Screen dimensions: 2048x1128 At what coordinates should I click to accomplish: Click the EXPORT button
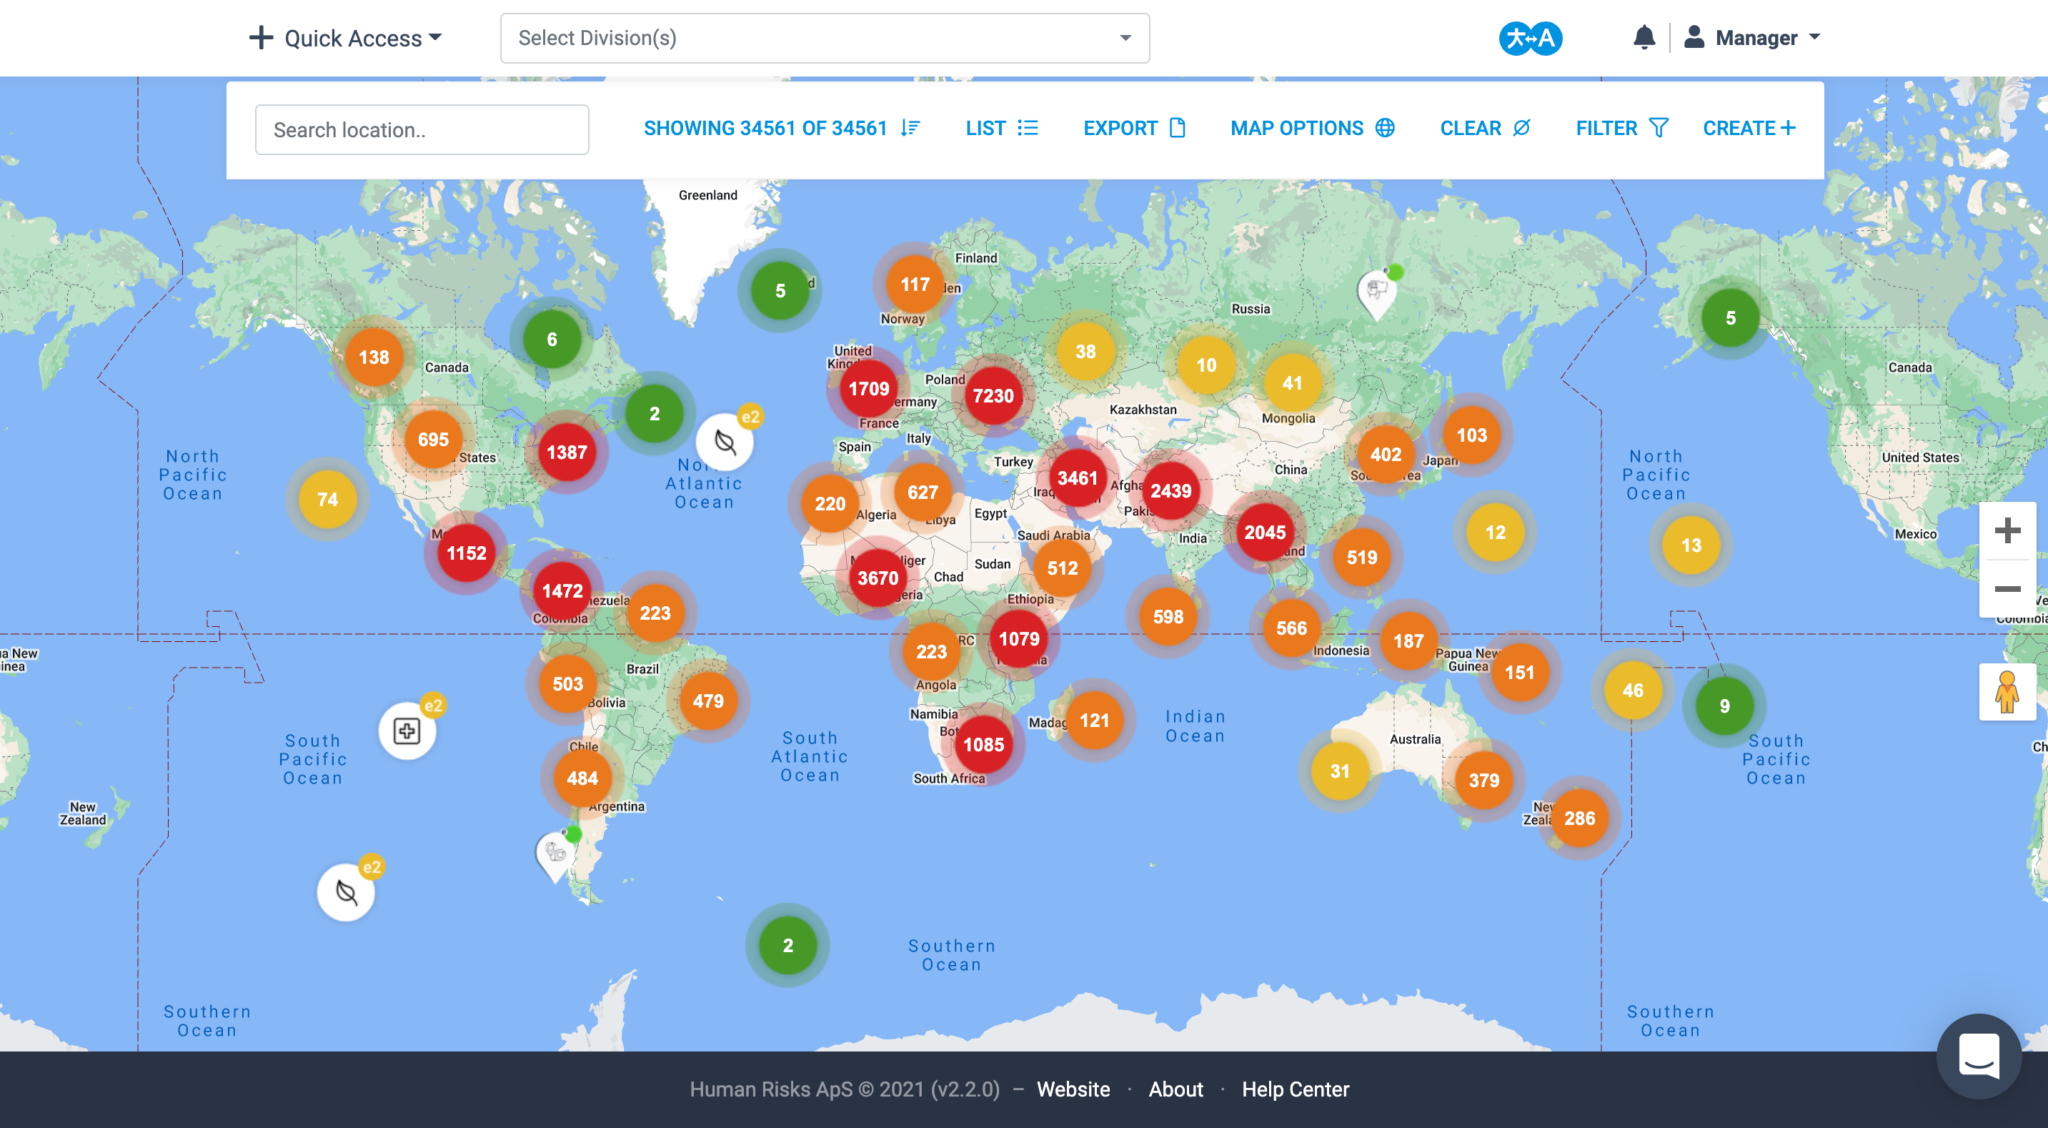coord(1134,128)
